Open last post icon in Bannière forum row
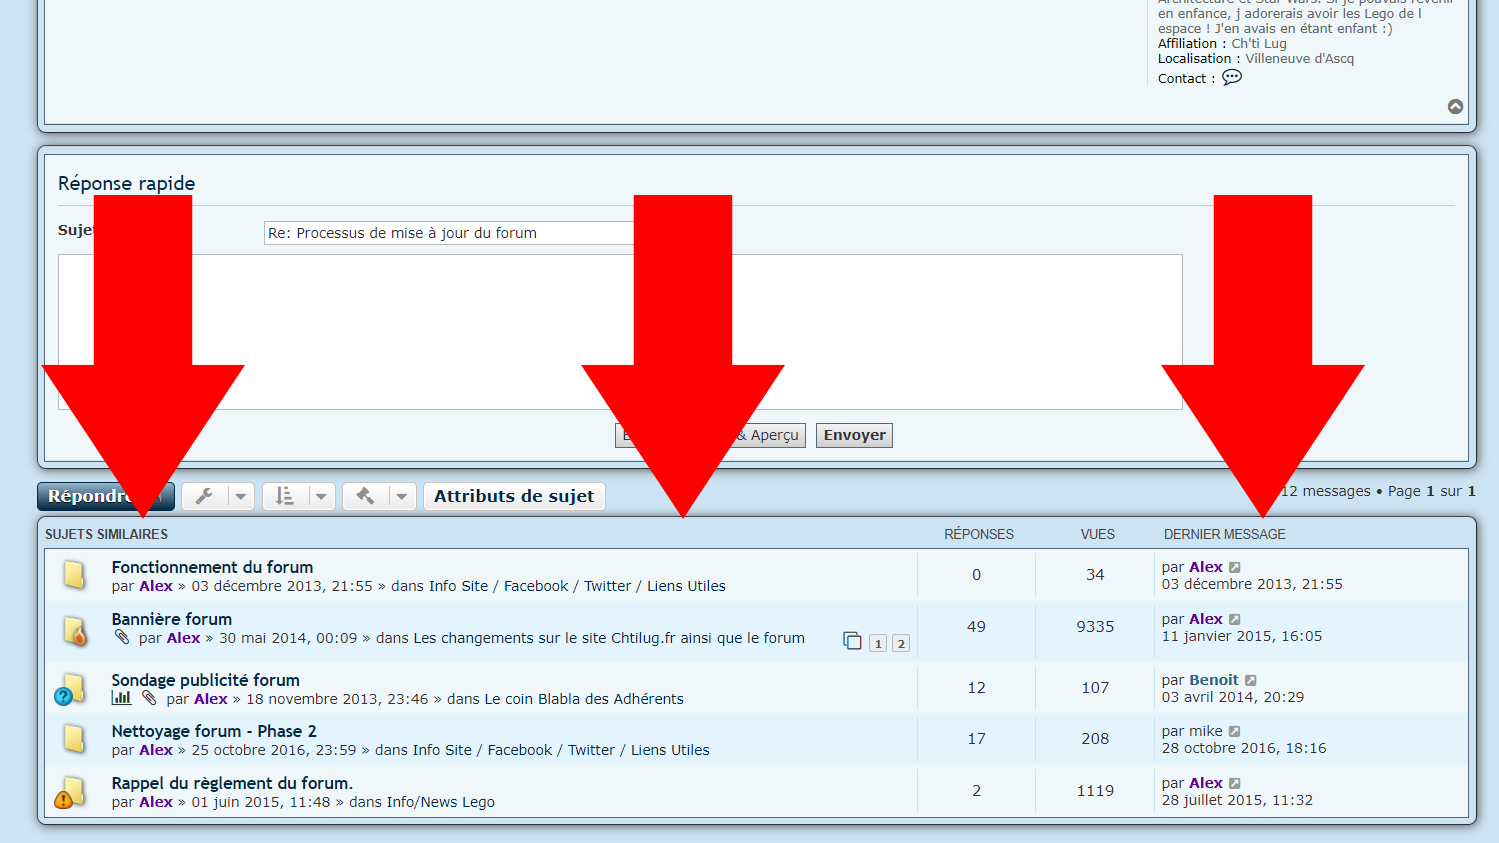The width and height of the screenshot is (1499, 843). point(1235,620)
